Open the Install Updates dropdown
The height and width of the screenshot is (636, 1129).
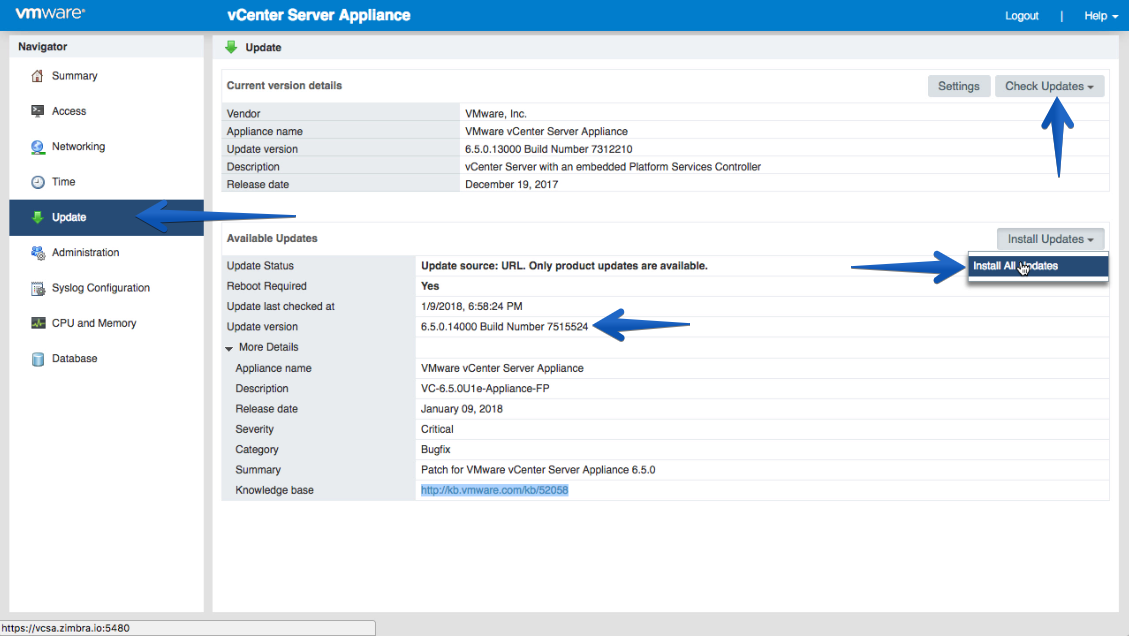[x=1051, y=238]
